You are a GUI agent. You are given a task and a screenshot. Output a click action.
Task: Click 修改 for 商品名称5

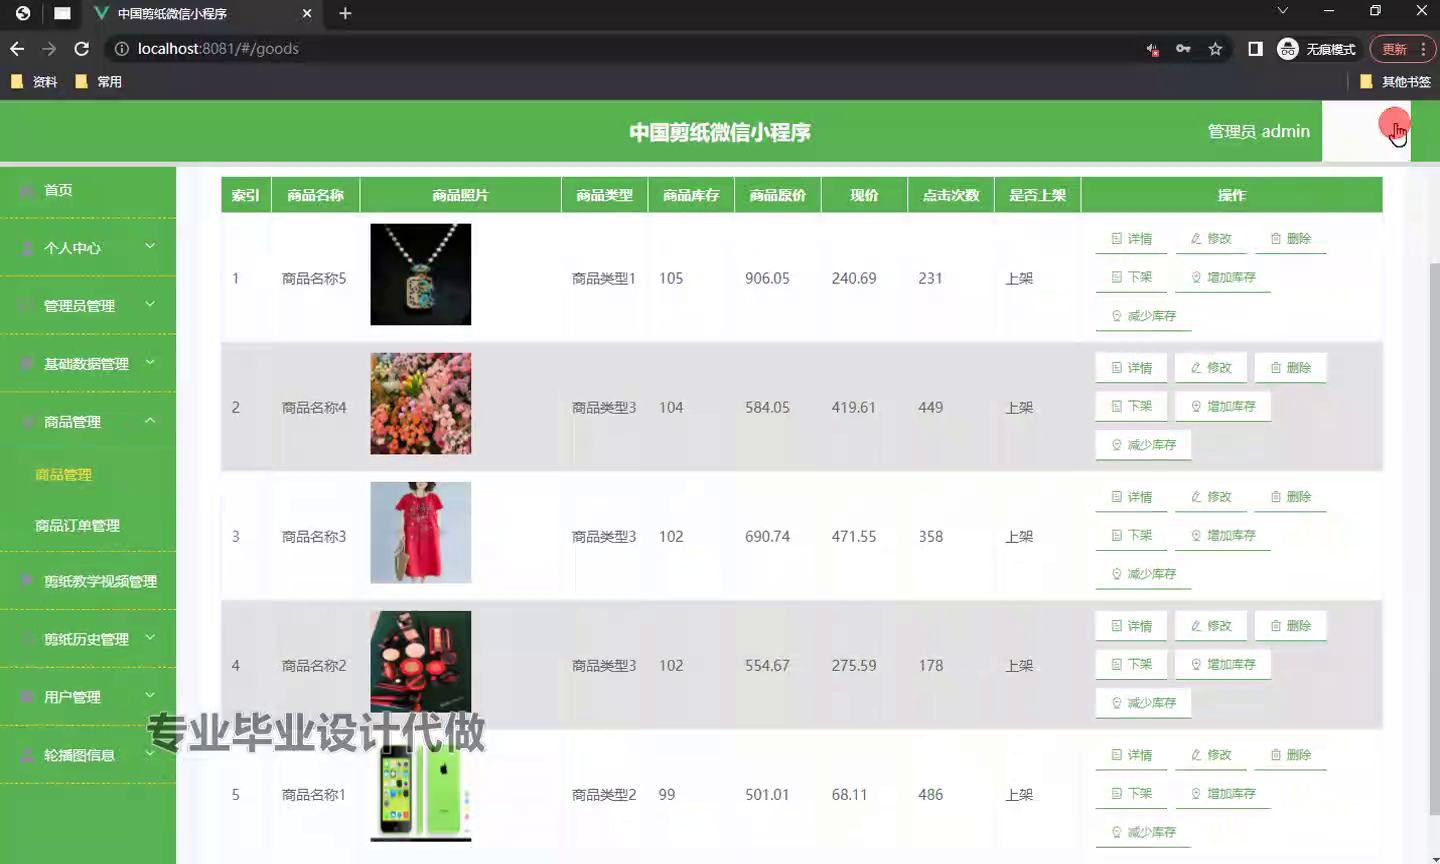1211,239
